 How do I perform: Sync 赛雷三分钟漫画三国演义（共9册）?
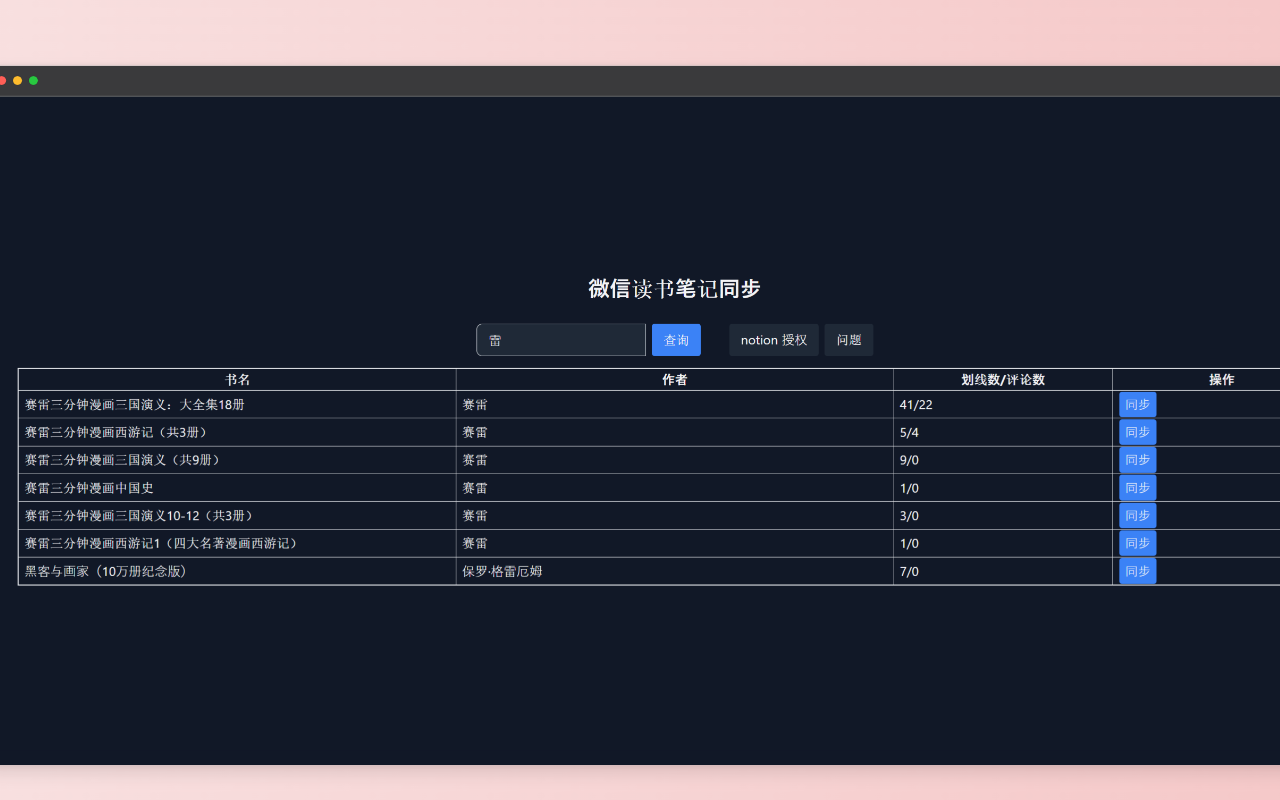click(1138, 460)
